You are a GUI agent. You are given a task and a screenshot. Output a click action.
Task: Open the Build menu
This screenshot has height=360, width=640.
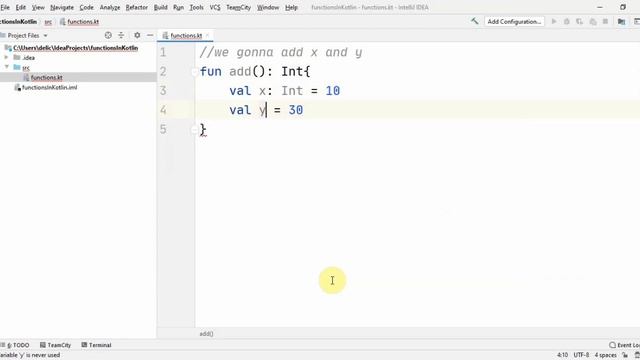(x=160, y=7)
